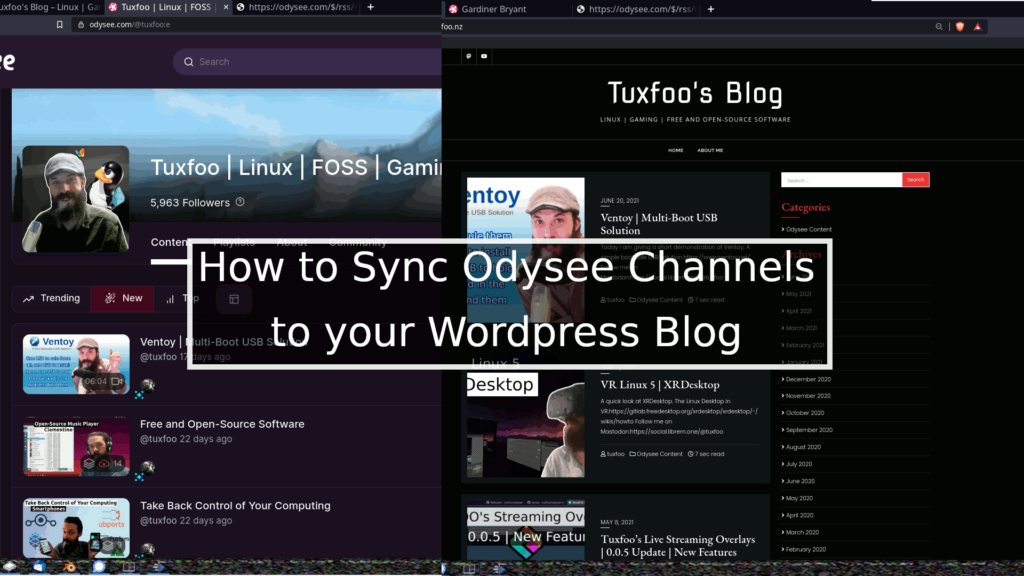Open the Brave Shields lion icon
1024x576 pixels.
pyautogui.click(x=960, y=27)
